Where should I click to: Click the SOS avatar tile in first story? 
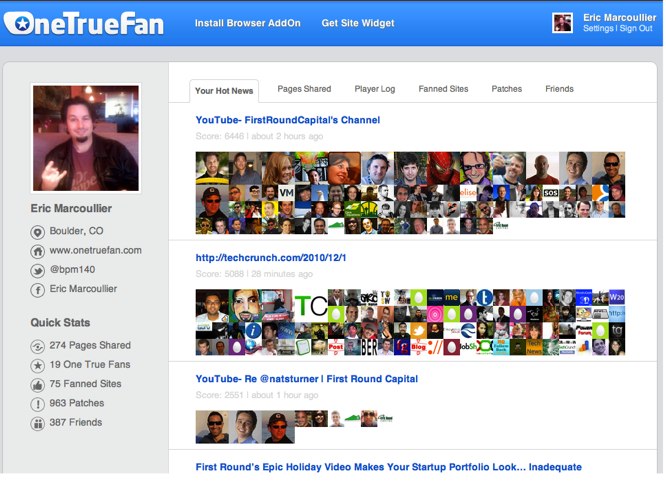pos(551,193)
